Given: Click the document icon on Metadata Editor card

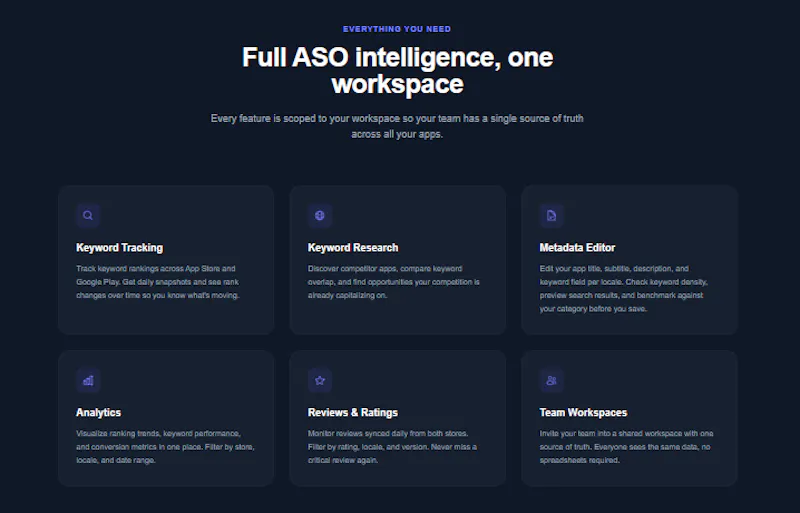Looking at the screenshot, I should pos(552,215).
